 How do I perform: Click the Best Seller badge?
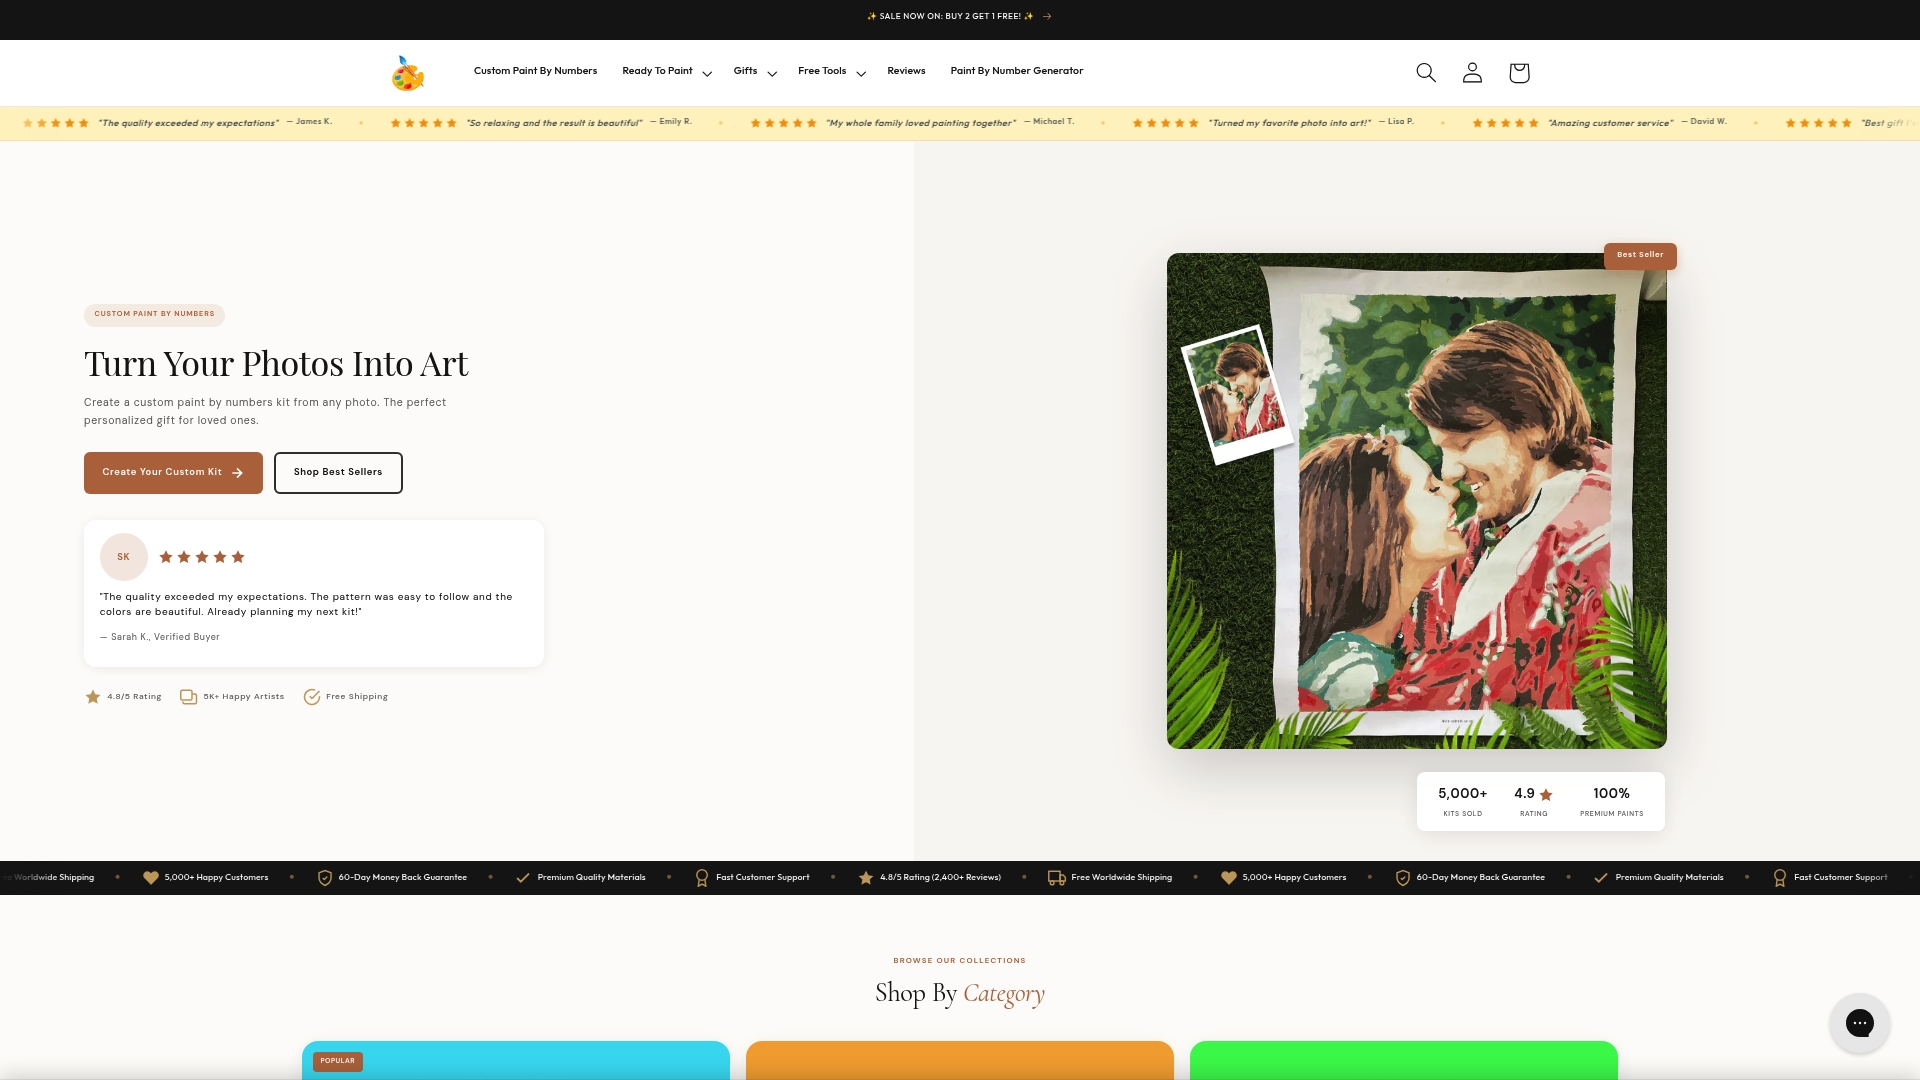(1640, 255)
